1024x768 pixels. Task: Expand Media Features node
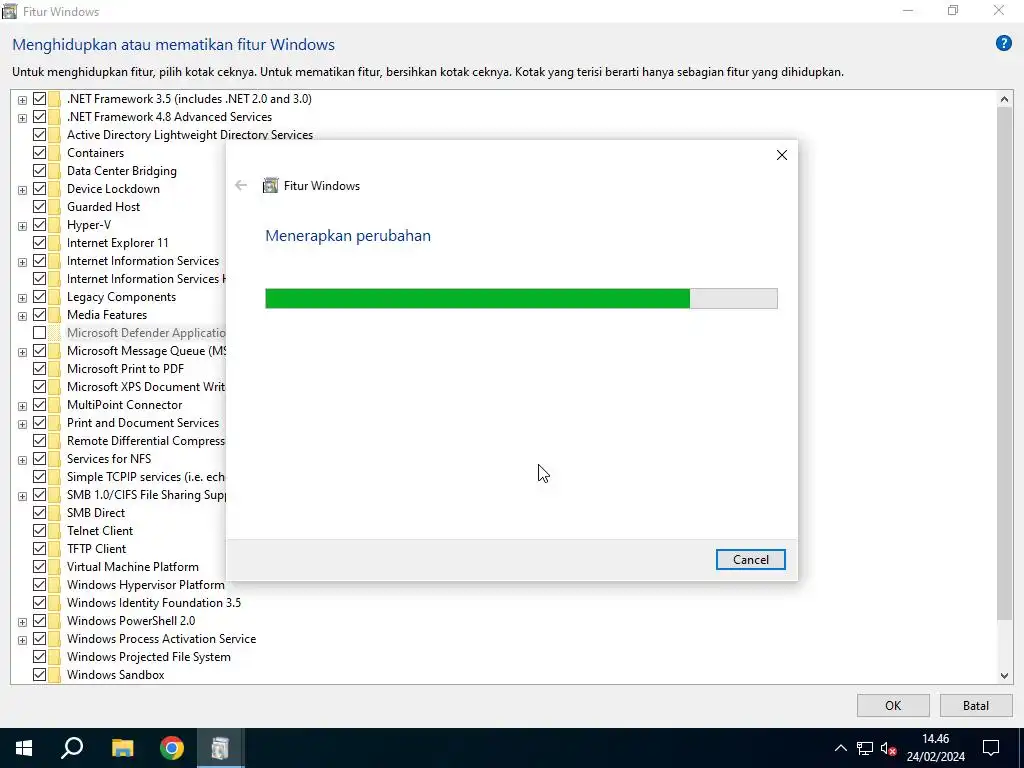[x=22, y=316]
